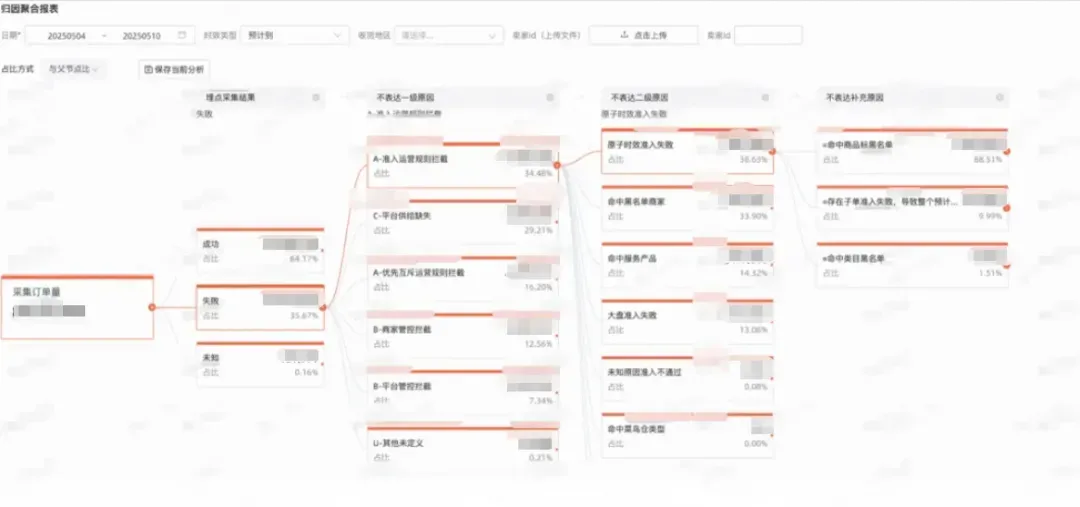
Task: Select the 命中类目黑名单 card
Action: point(913,265)
